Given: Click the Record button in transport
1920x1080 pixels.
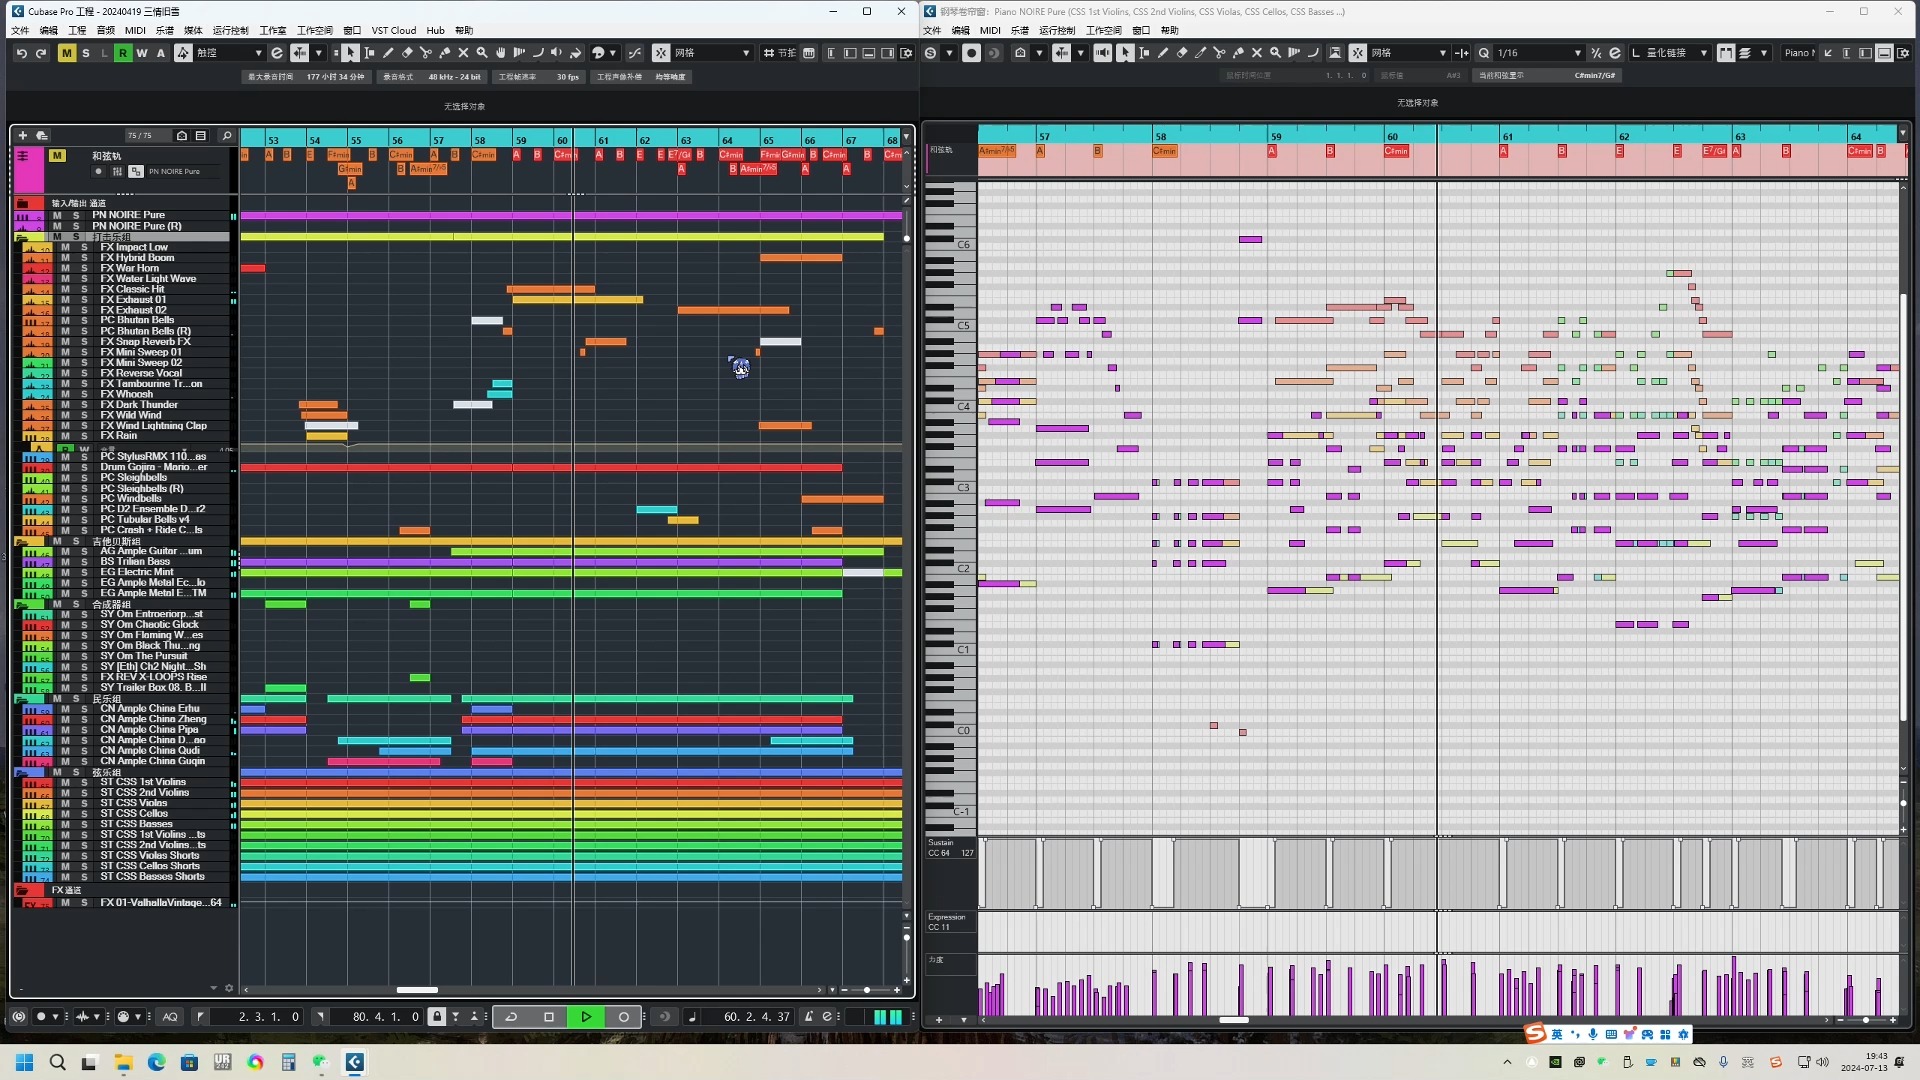Looking at the screenshot, I should pos(624,1017).
